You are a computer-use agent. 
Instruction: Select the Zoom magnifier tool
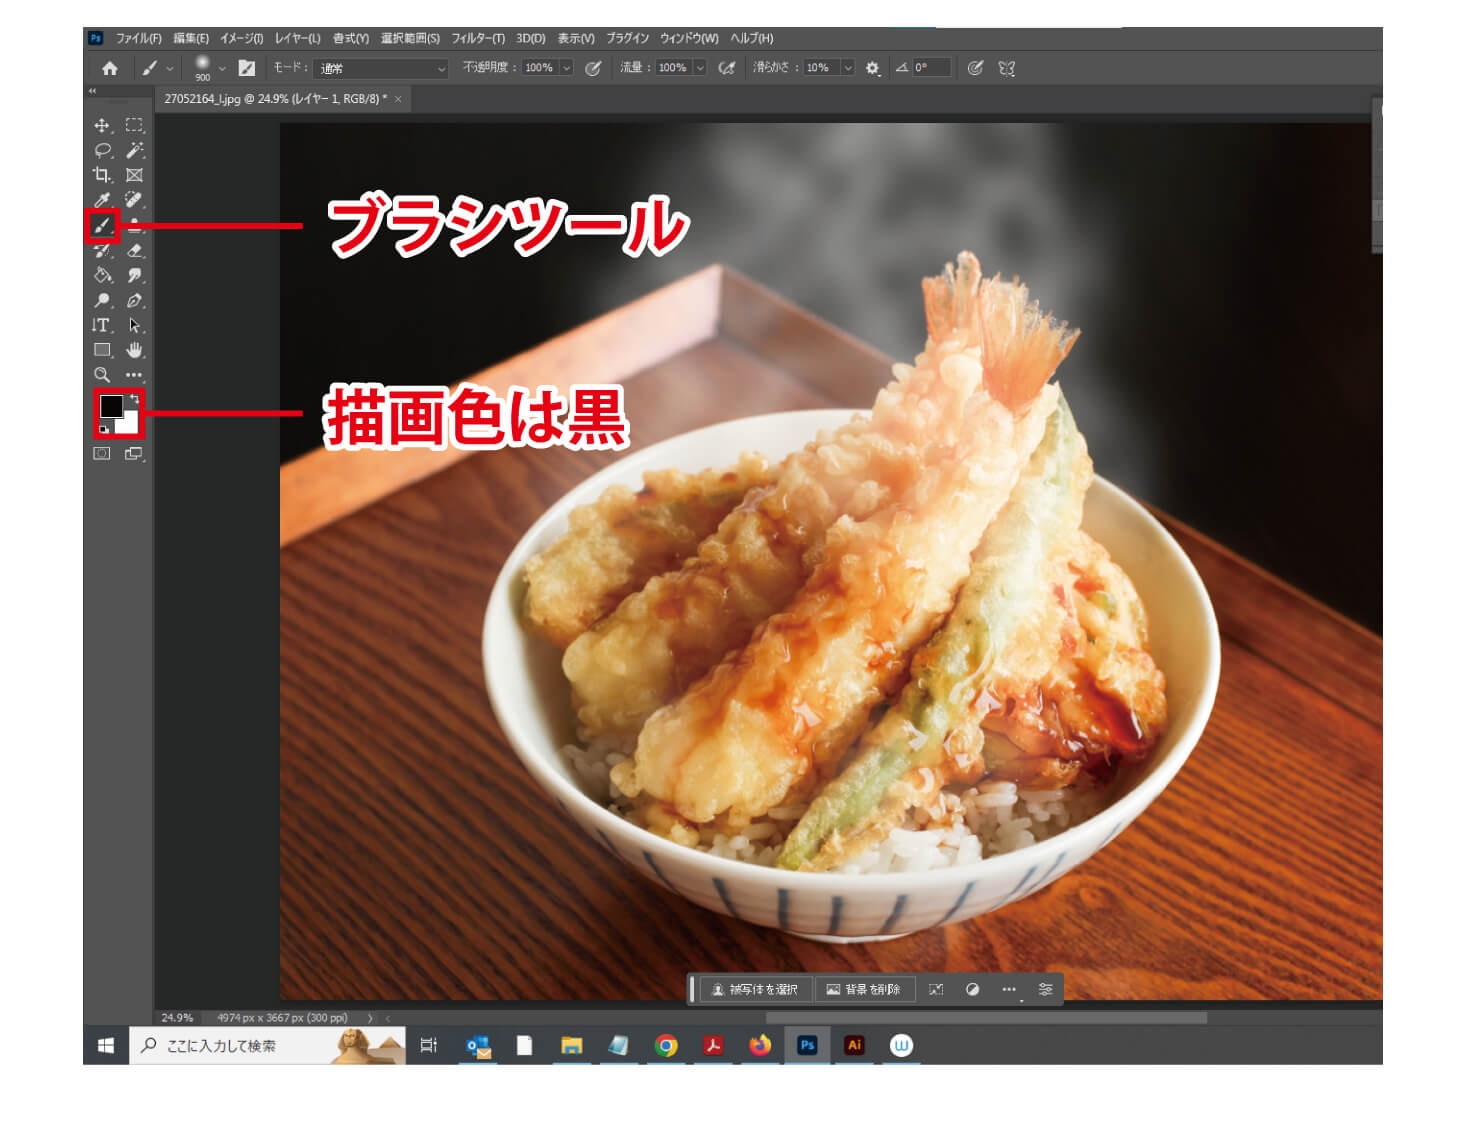pyautogui.click(x=102, y=375)
